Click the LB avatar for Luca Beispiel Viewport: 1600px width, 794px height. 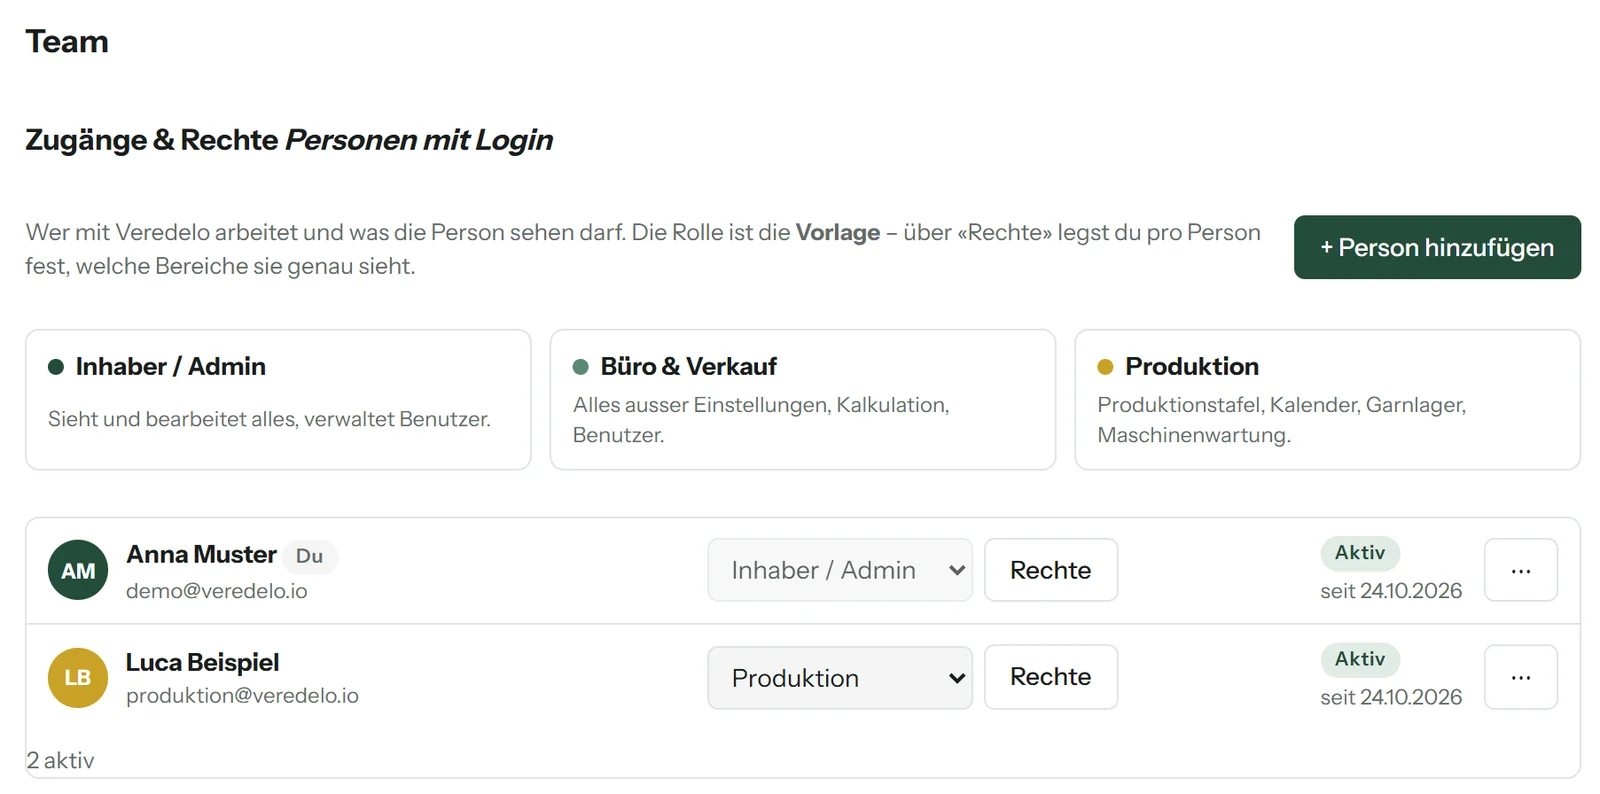pos(78,677)
